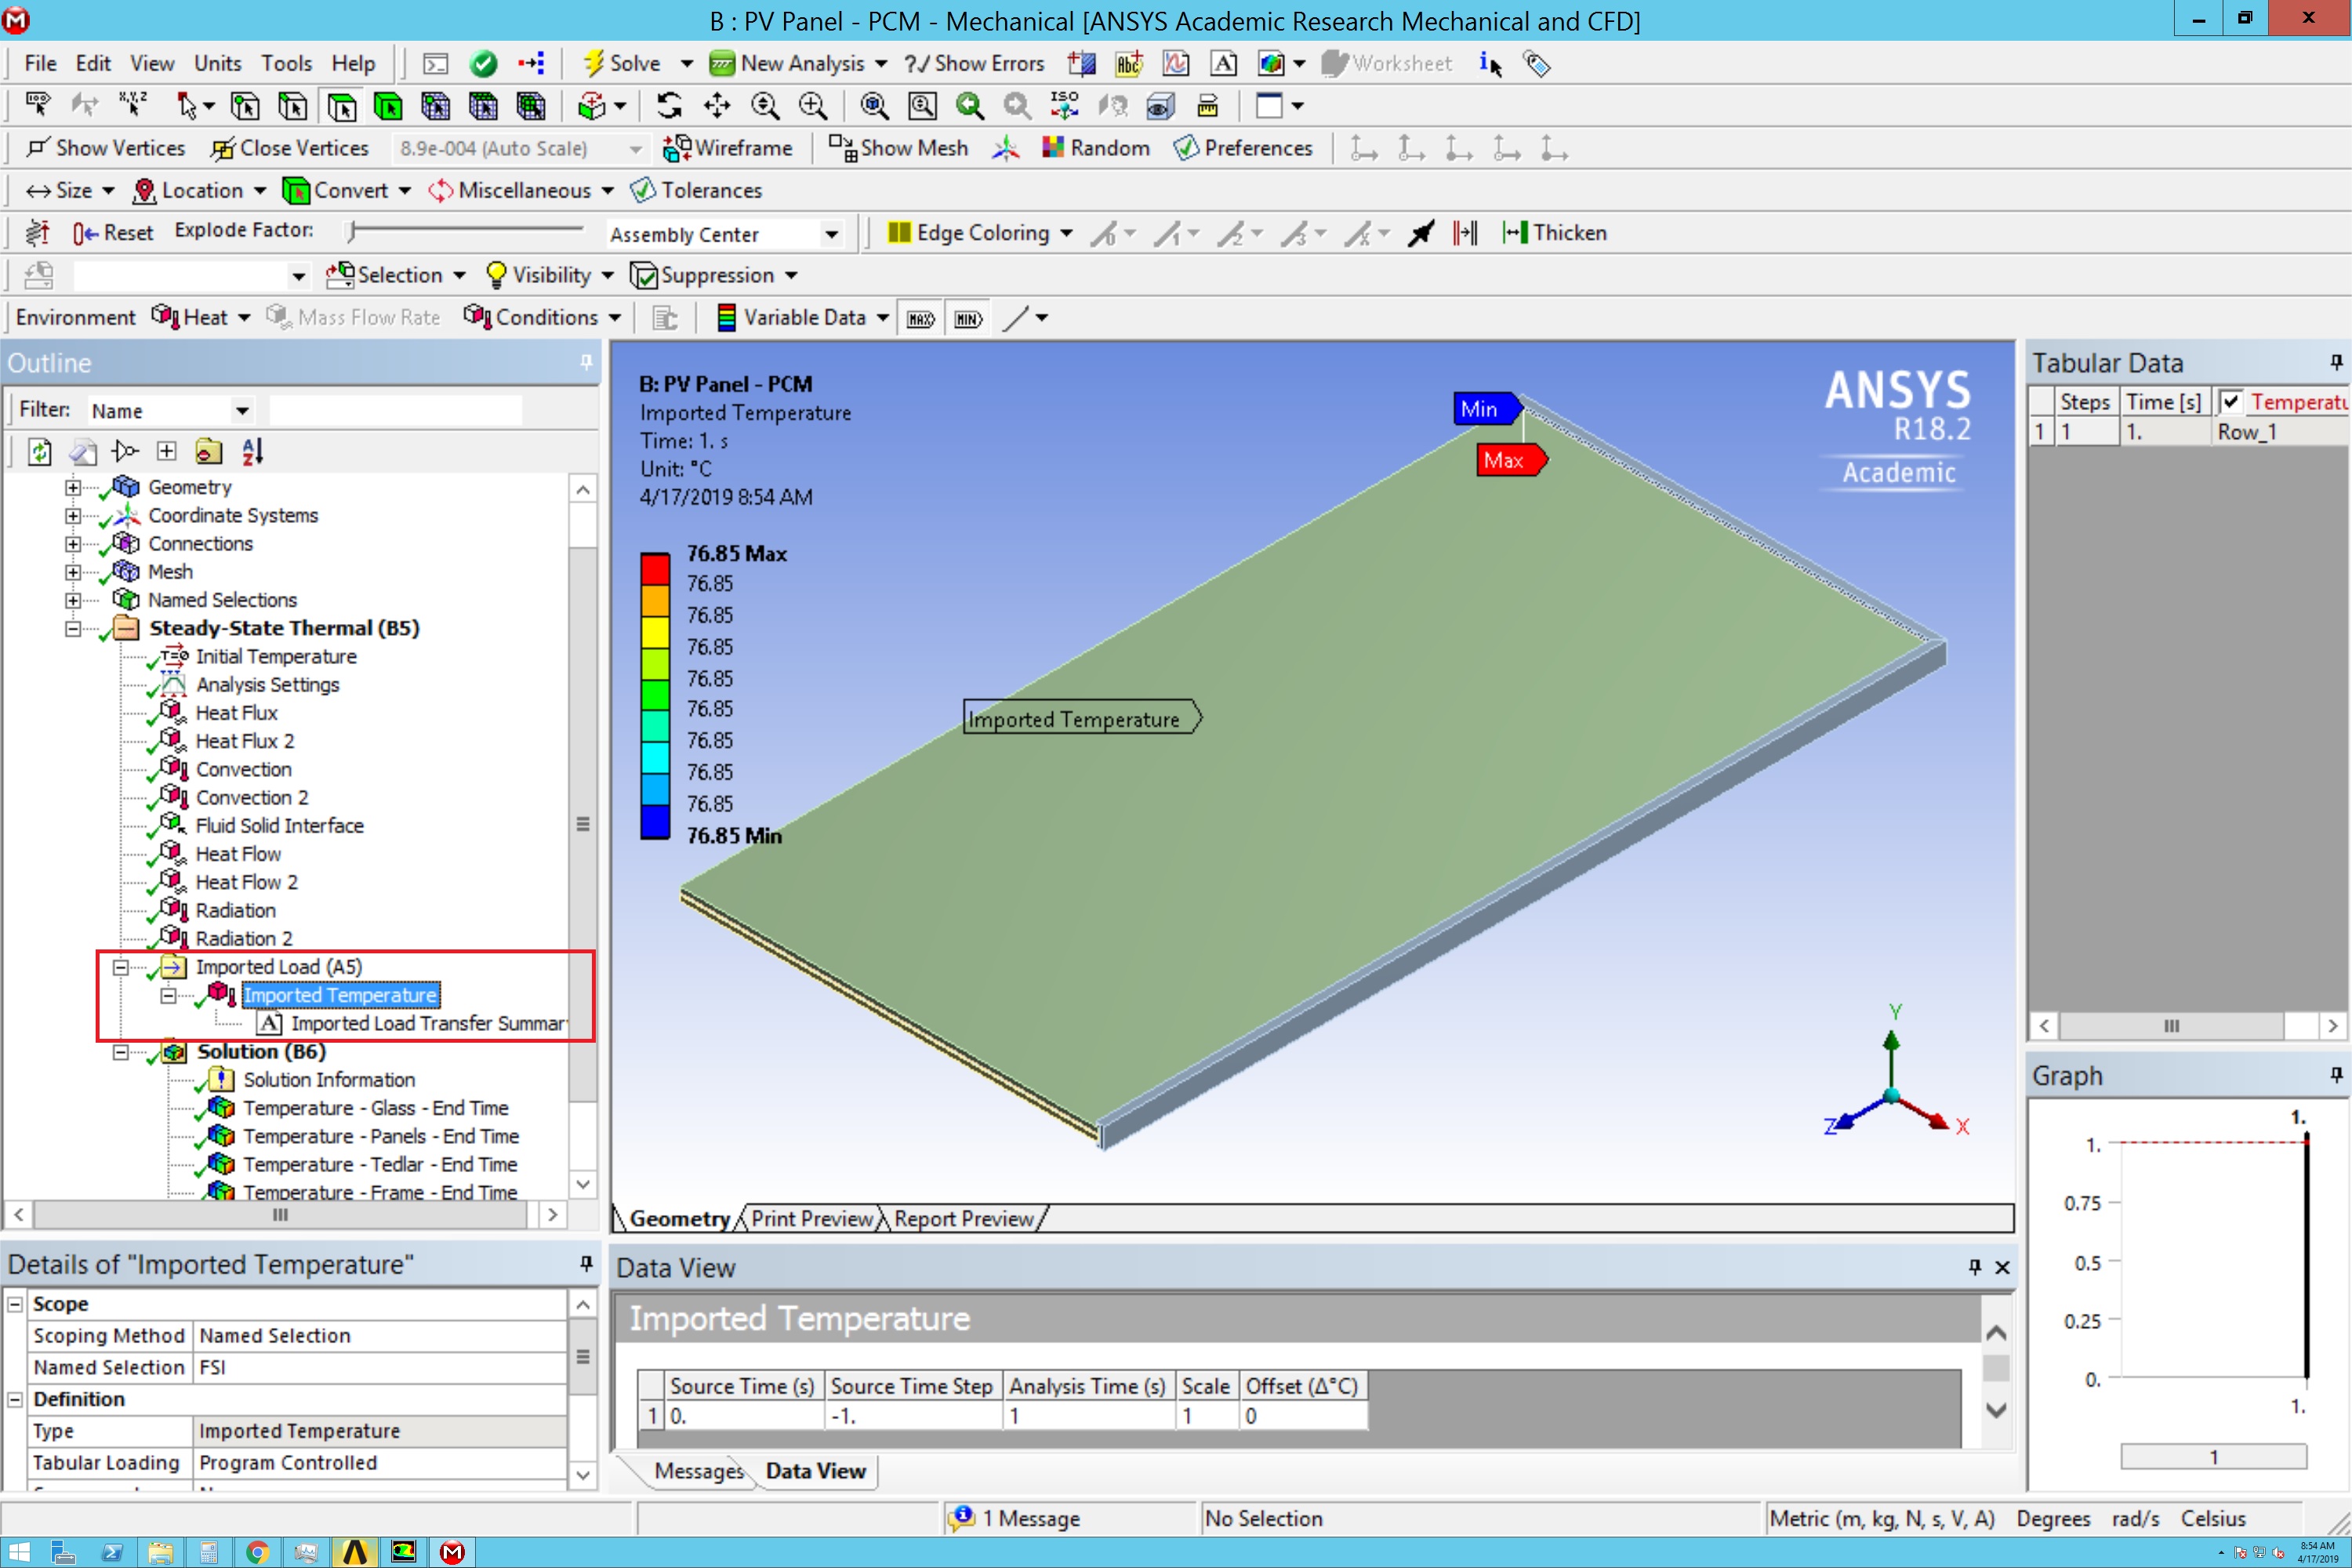Image resolution: width=2352 pixels, height=1568 pixels.
Task: Collapse the Steady-State Thermal (B5) node
Action: [x=73, y=629]
